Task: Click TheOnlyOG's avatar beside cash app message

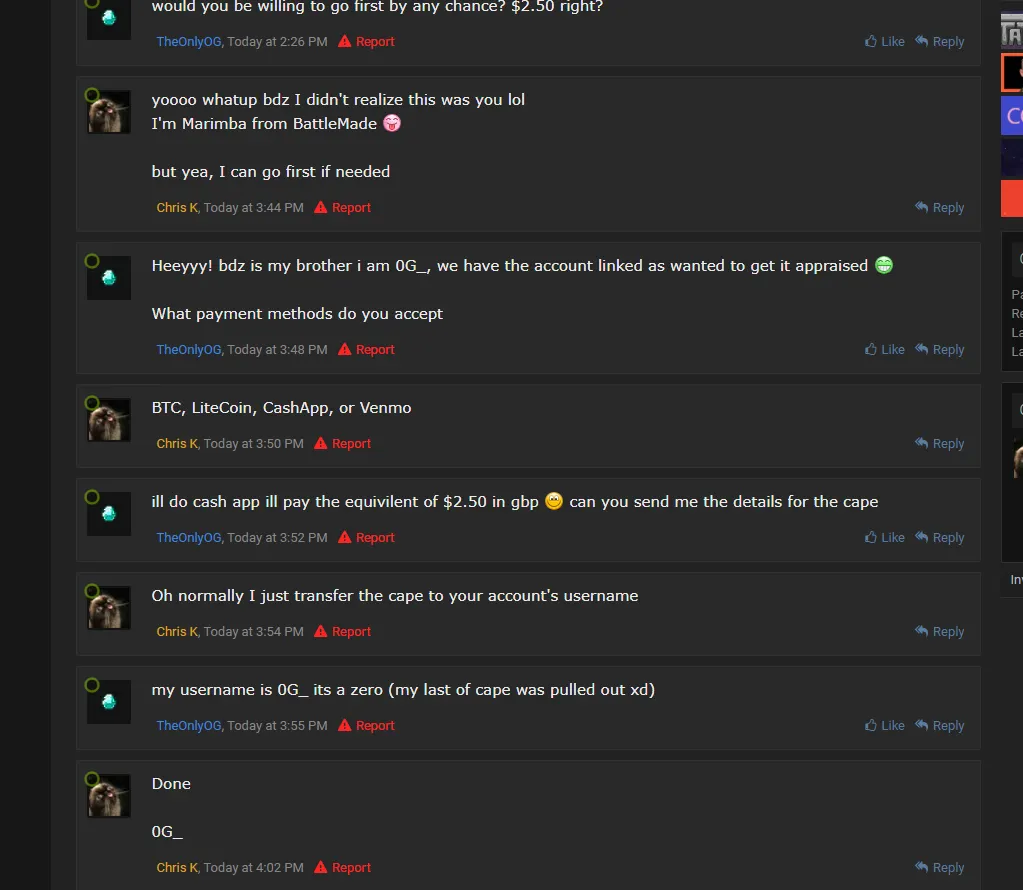Action: click(109, 513)
